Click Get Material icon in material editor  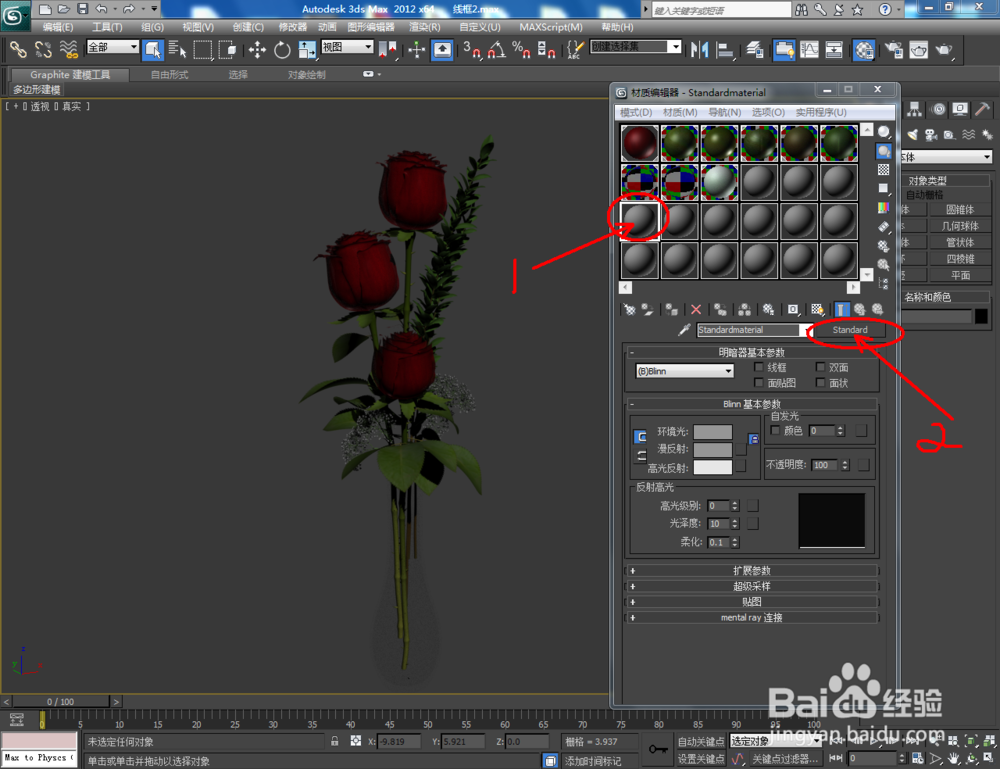(629, 310)
